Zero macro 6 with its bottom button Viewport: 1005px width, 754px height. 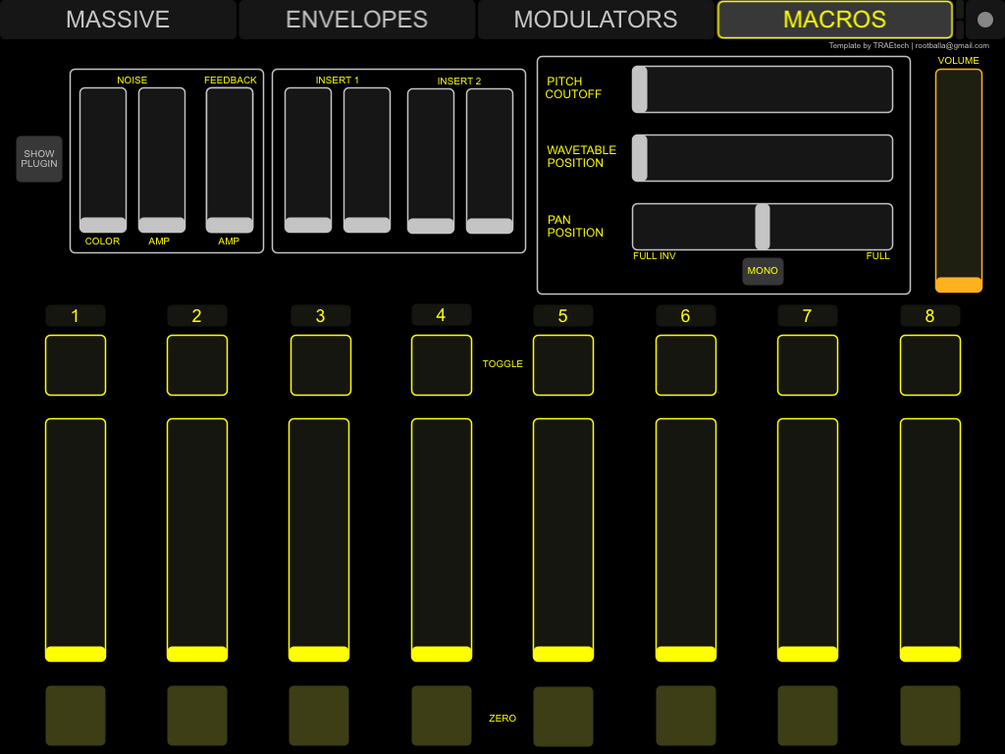[686, 716]
